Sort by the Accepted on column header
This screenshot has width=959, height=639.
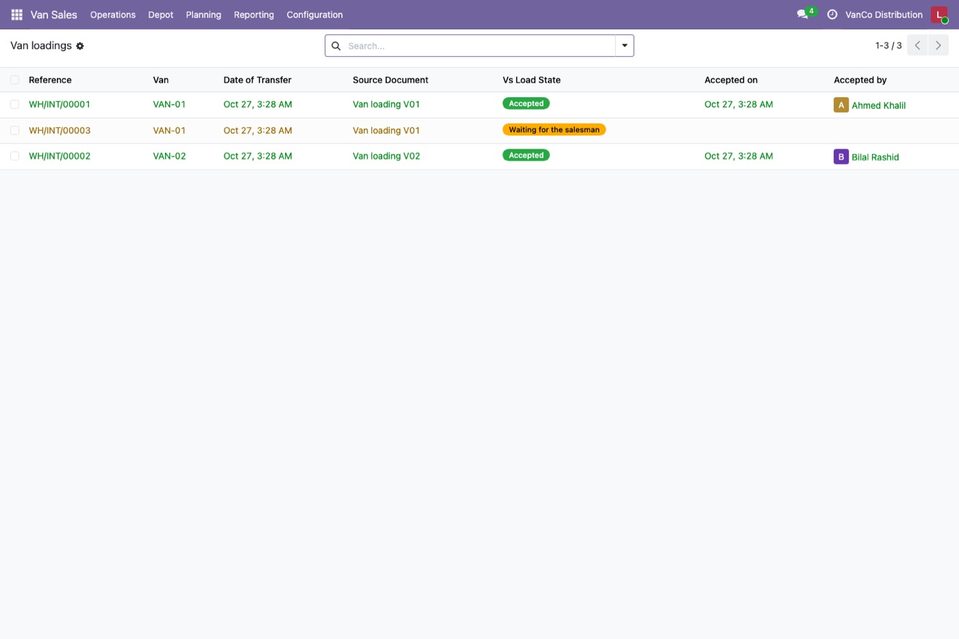pos(731,80)
